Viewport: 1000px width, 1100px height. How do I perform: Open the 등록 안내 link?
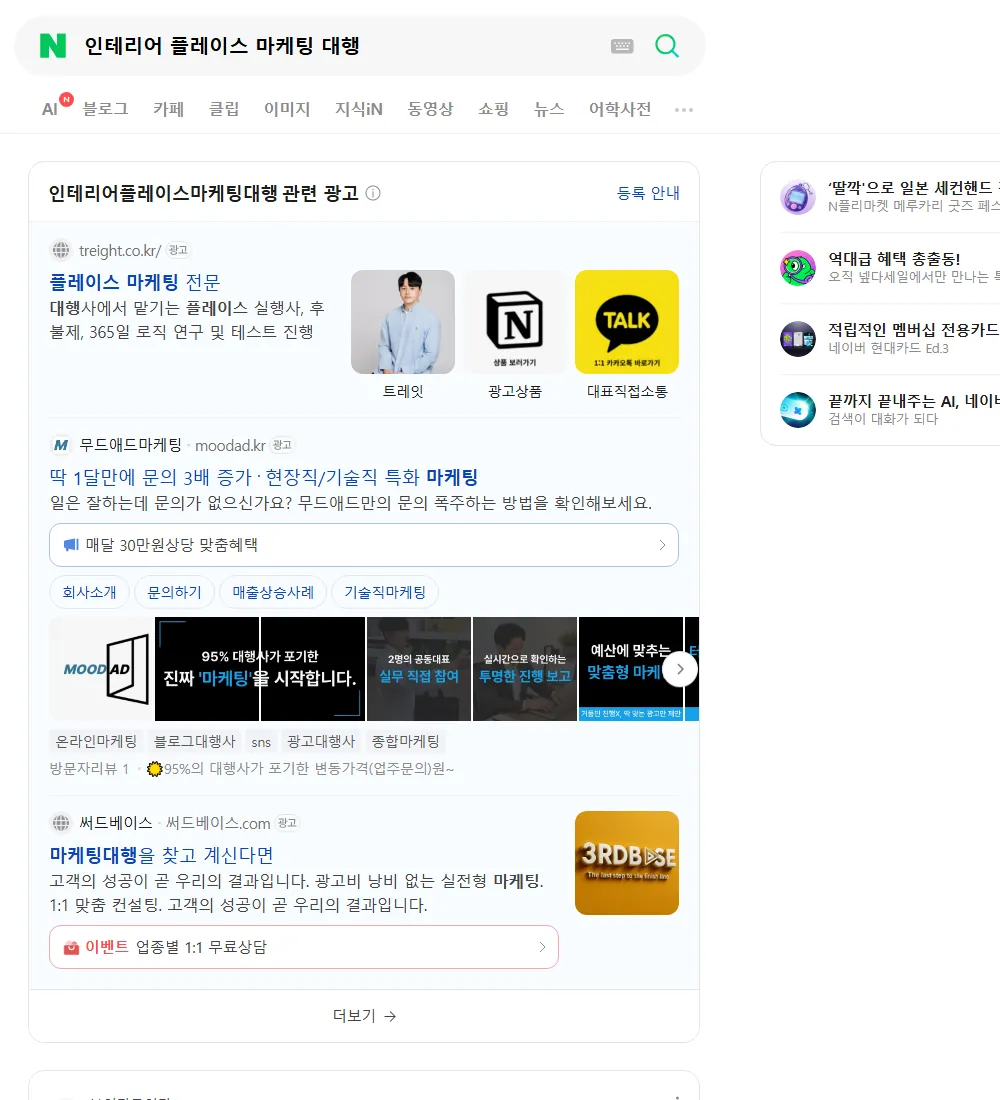pos(648,193)
